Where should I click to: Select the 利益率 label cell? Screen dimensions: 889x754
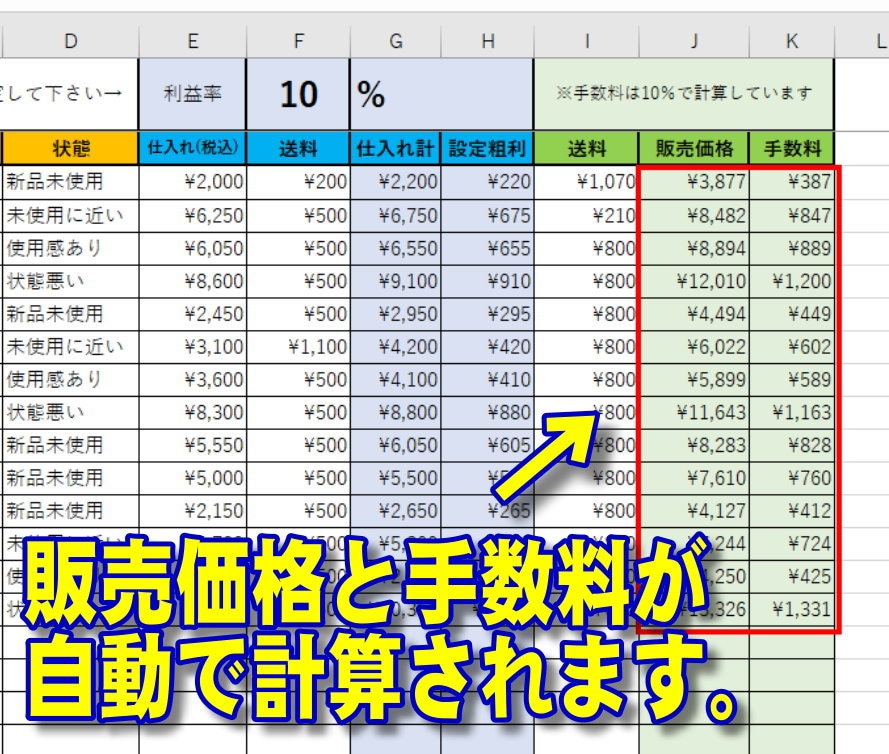193,94
